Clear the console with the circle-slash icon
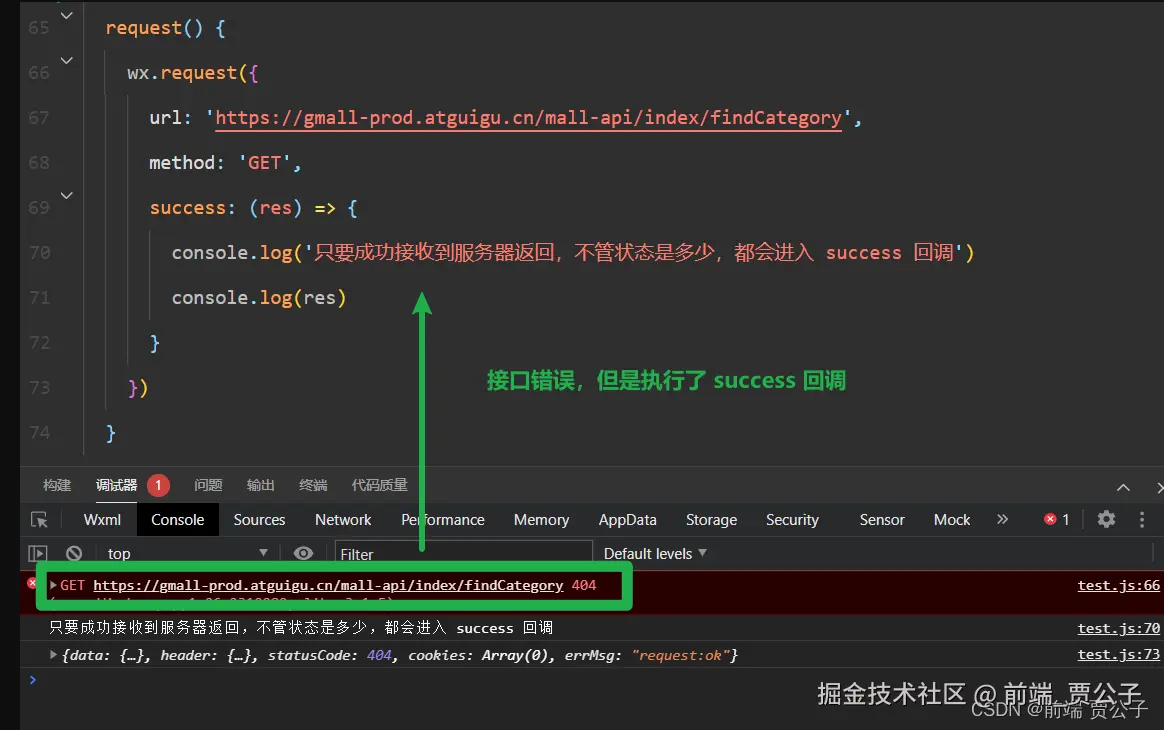This screenshot has height=730, width=1164. point(73,552)
